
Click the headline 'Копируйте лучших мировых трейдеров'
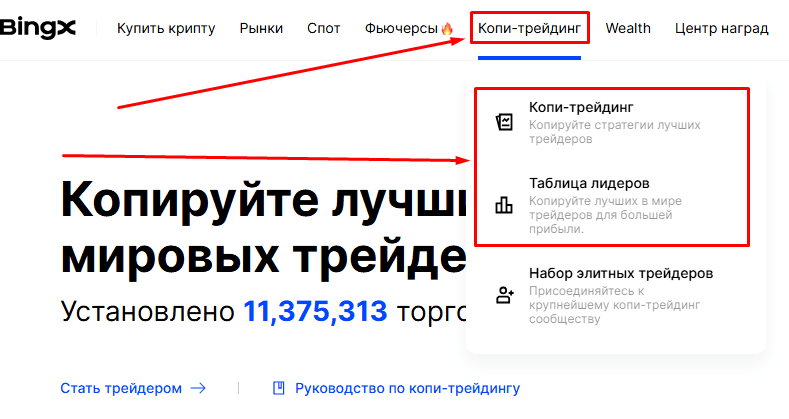pos(264,229)
